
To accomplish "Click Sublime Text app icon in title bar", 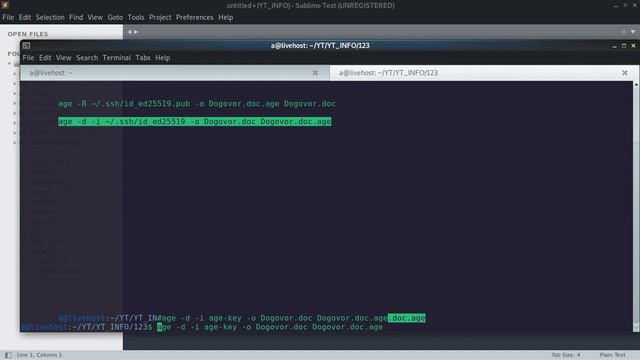I will pyautogui.click(x=5, y=5).
